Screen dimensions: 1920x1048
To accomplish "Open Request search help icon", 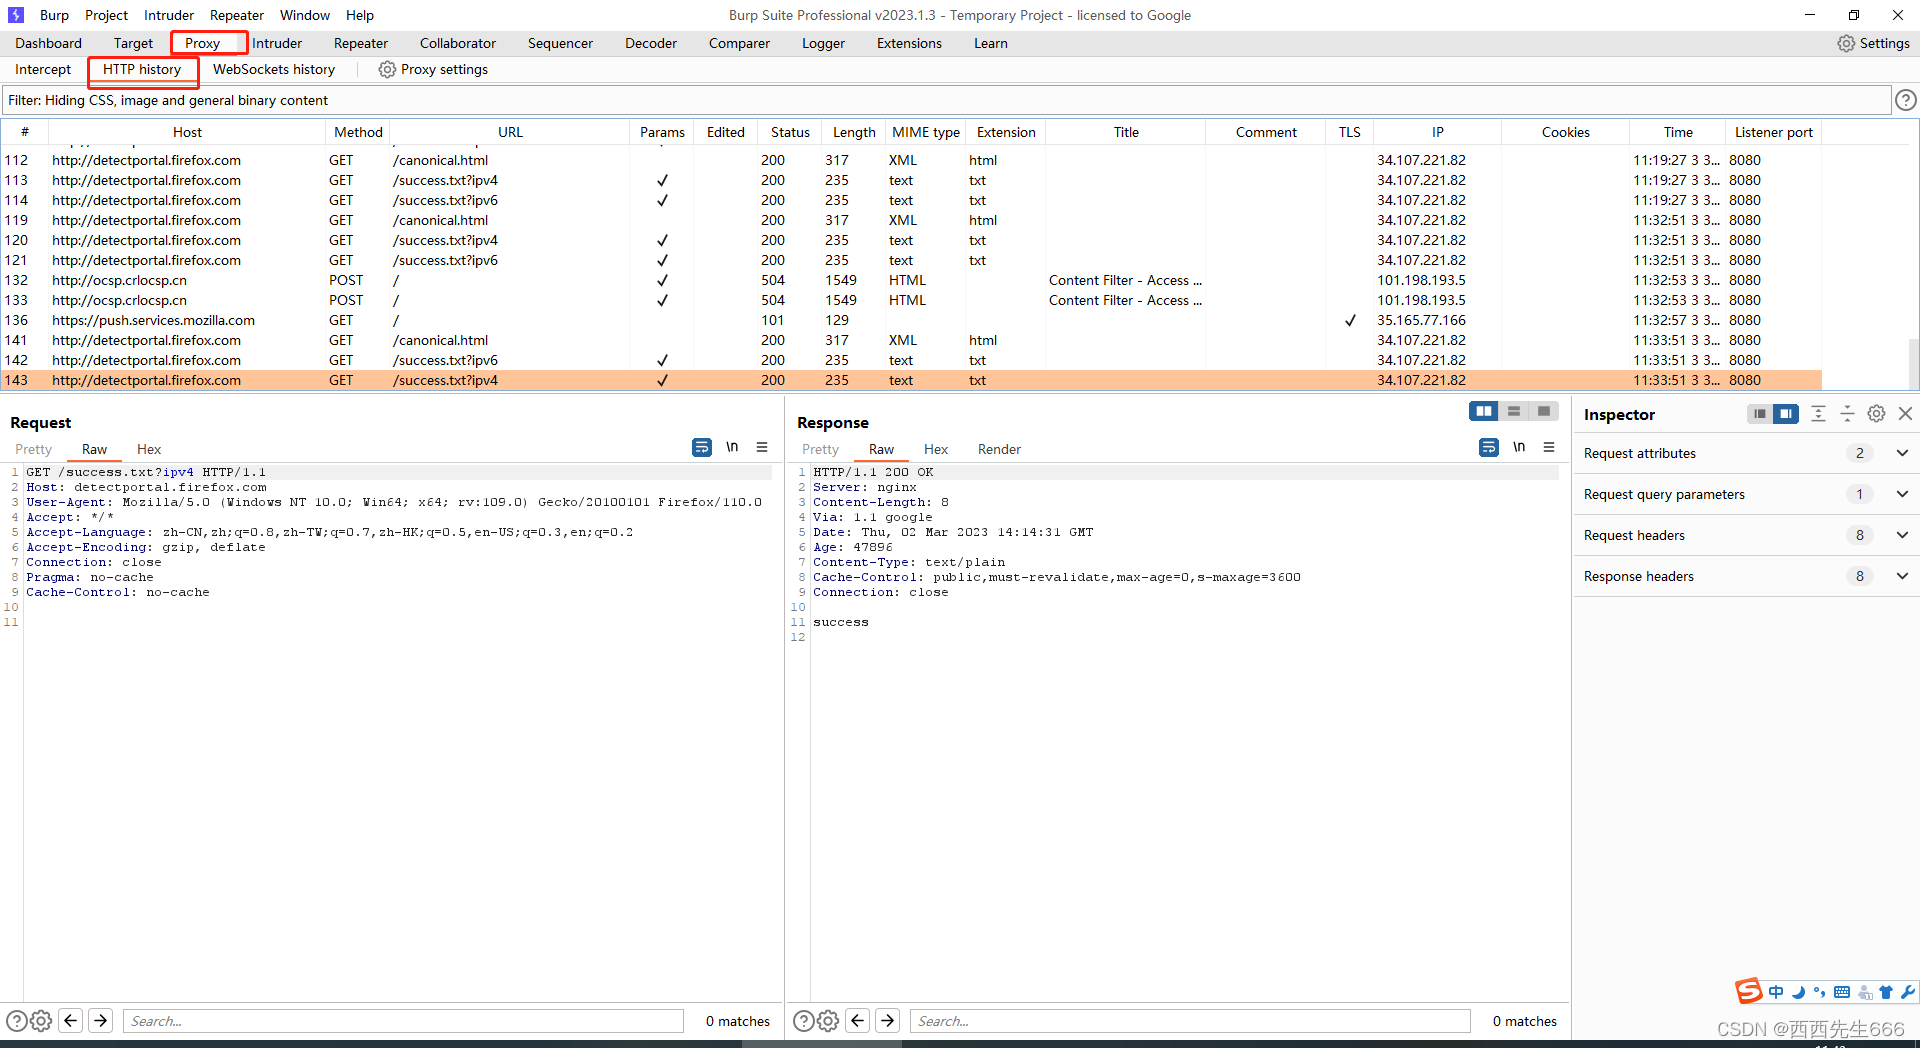I will (17, 1021).
